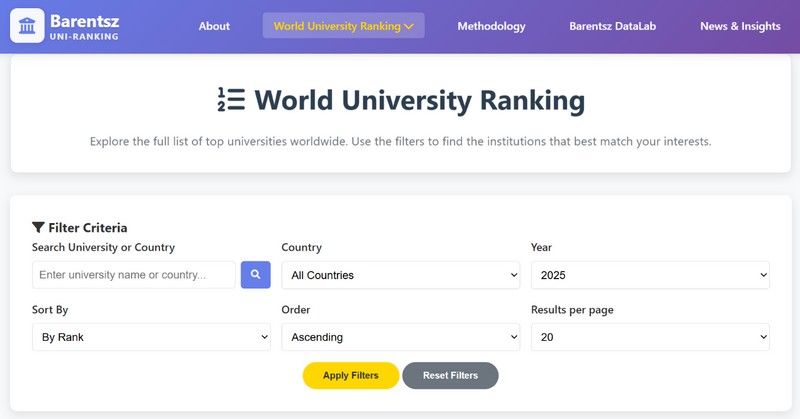Click the yellow Apply Filters button
The width and height of the screenshot is (800, 419).
coord(351,376)
